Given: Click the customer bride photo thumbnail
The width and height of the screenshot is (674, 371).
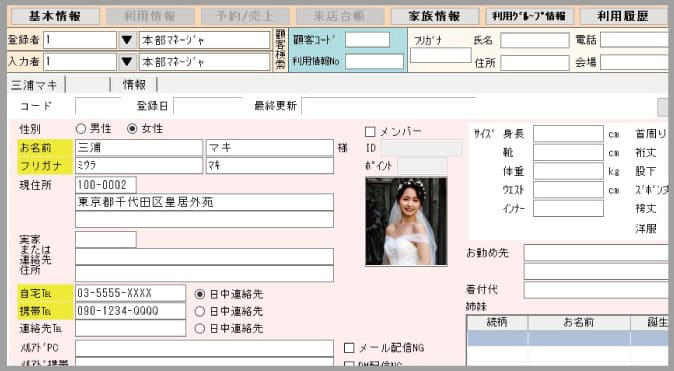Looking at the screenshot, I should pyautogui.click(x=406, y=221).
